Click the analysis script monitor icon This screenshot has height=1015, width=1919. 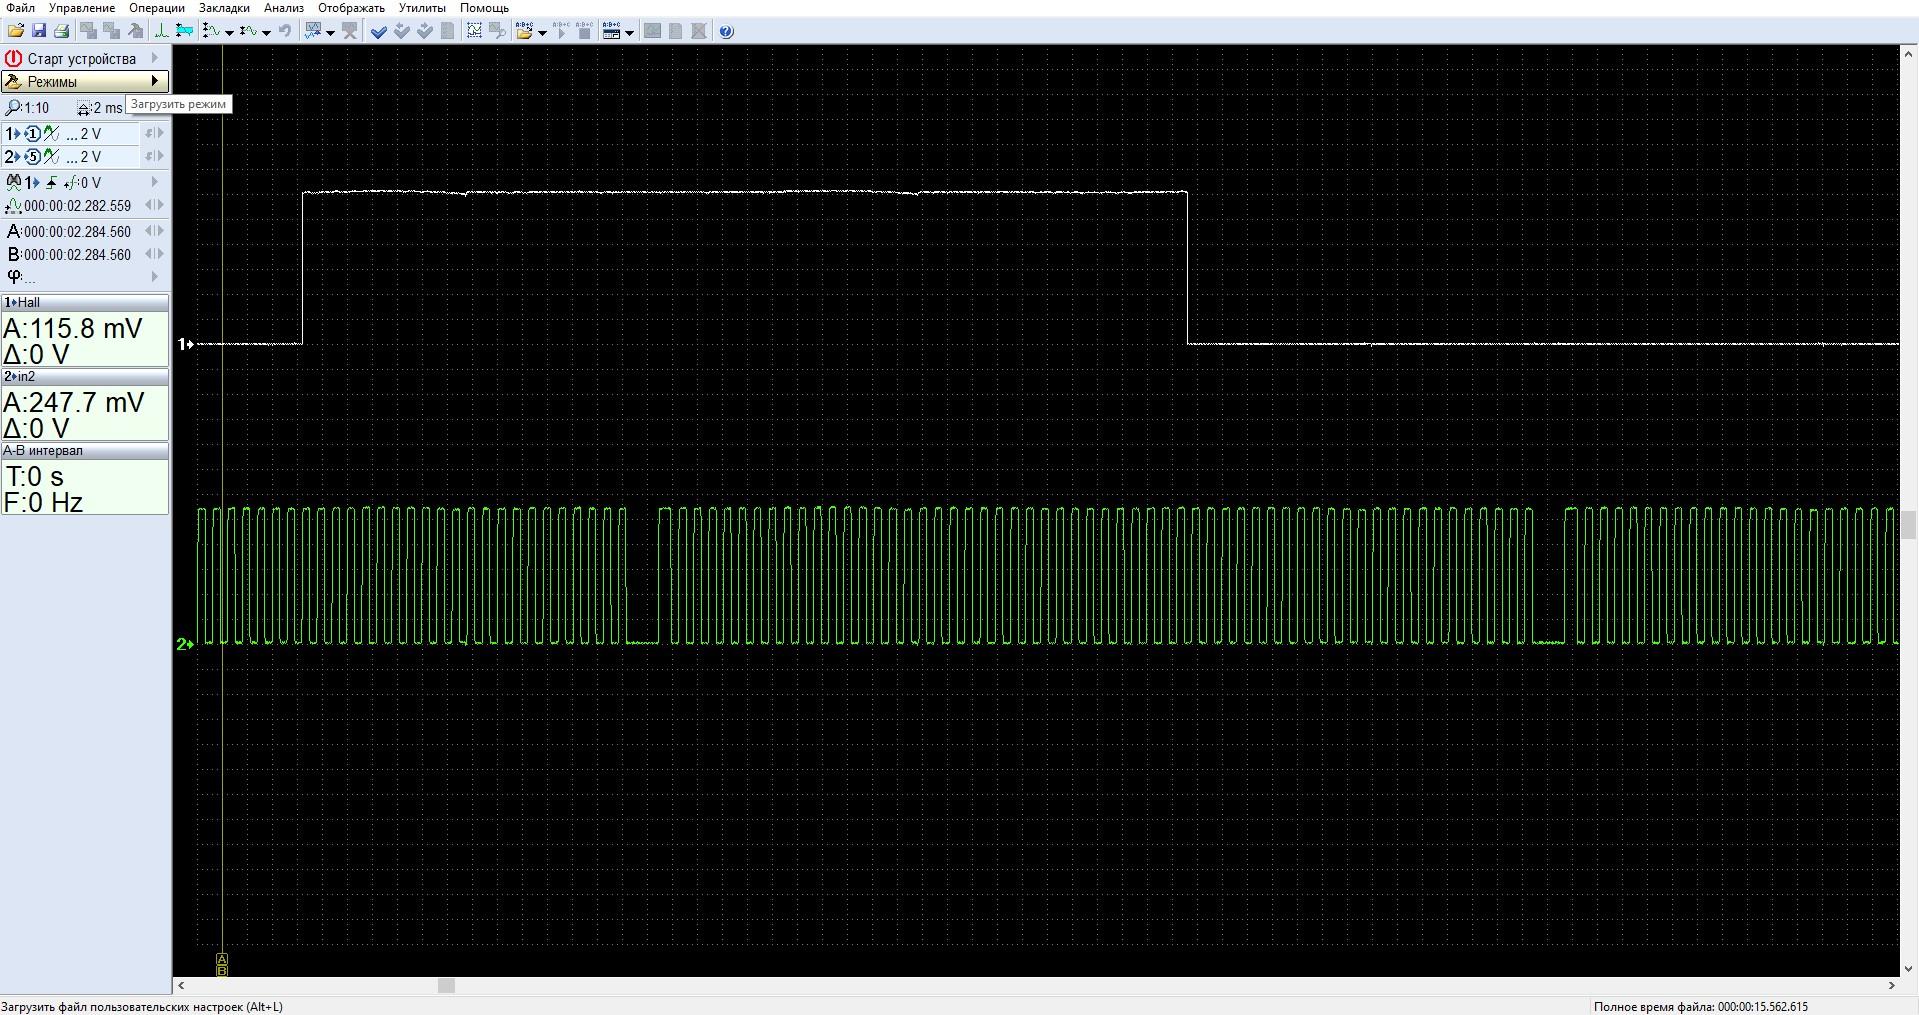pos(313,31)
